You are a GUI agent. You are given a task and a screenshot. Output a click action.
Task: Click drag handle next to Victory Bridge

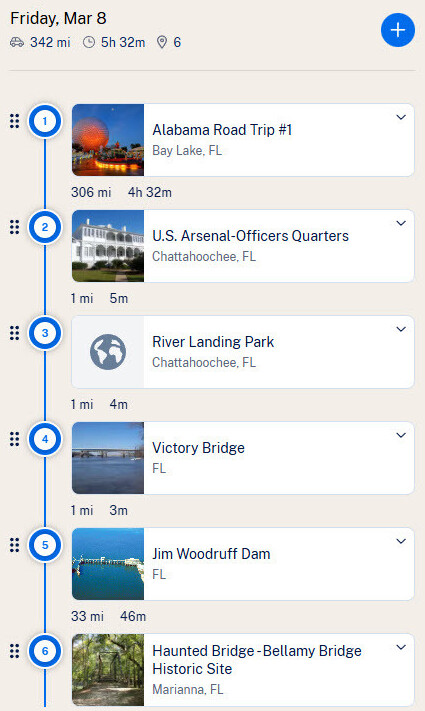15,439
